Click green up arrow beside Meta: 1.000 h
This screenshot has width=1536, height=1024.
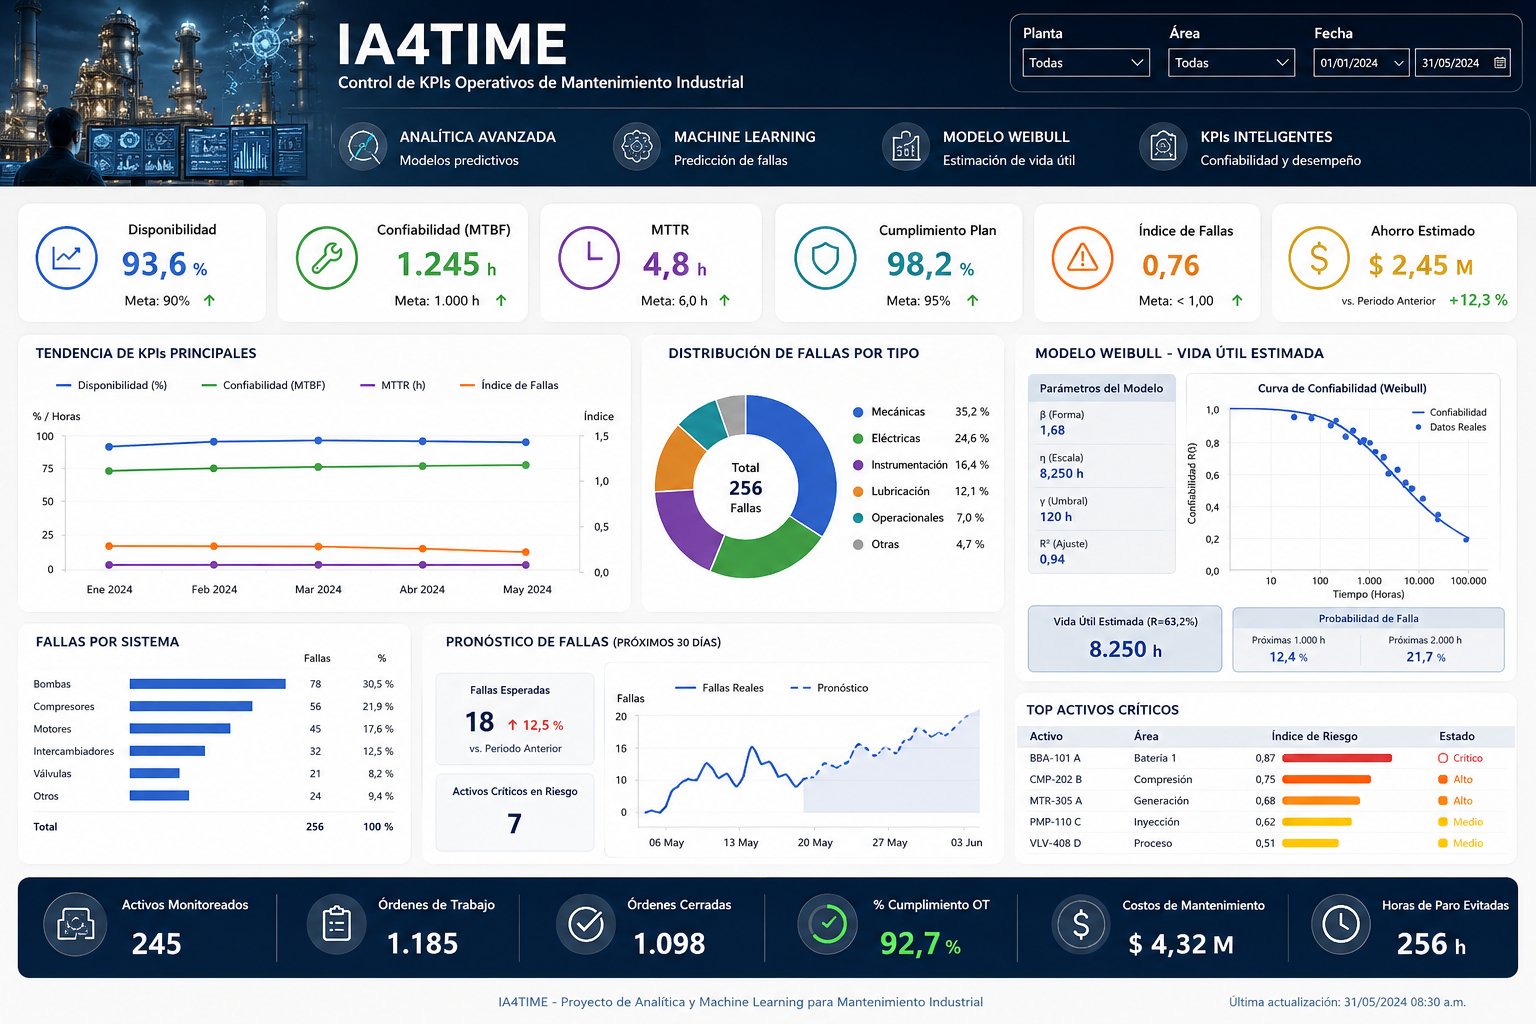pos(501,300)
